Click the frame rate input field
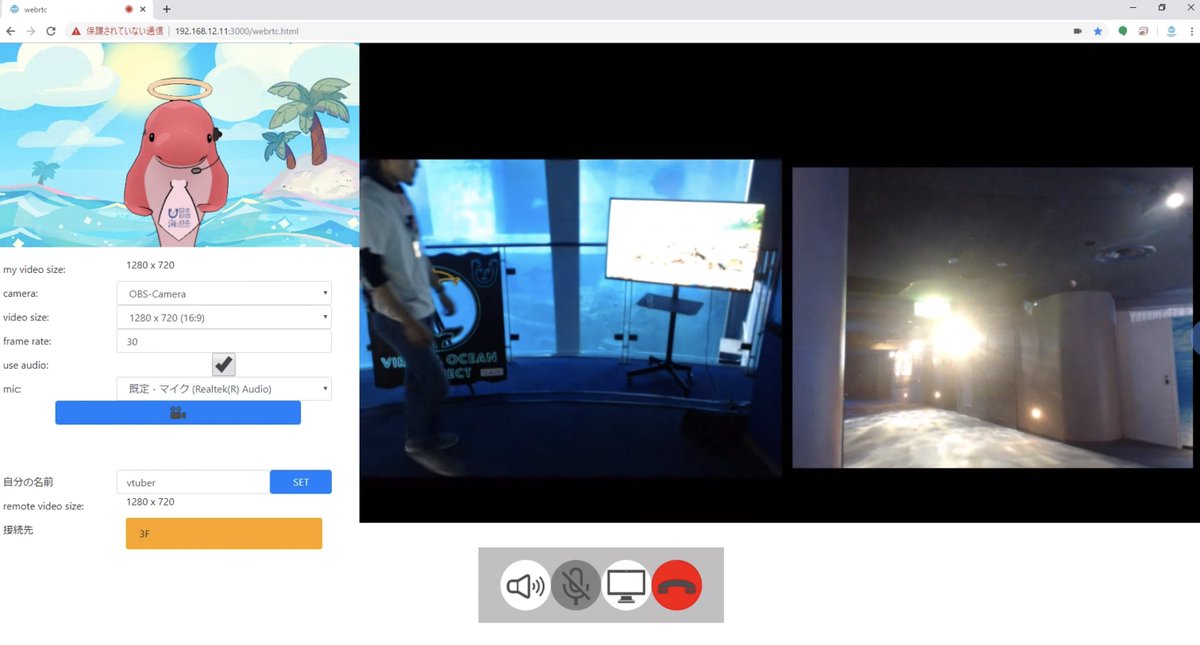The width and height of the screenshot is (1200, 645). coord(224,341)
